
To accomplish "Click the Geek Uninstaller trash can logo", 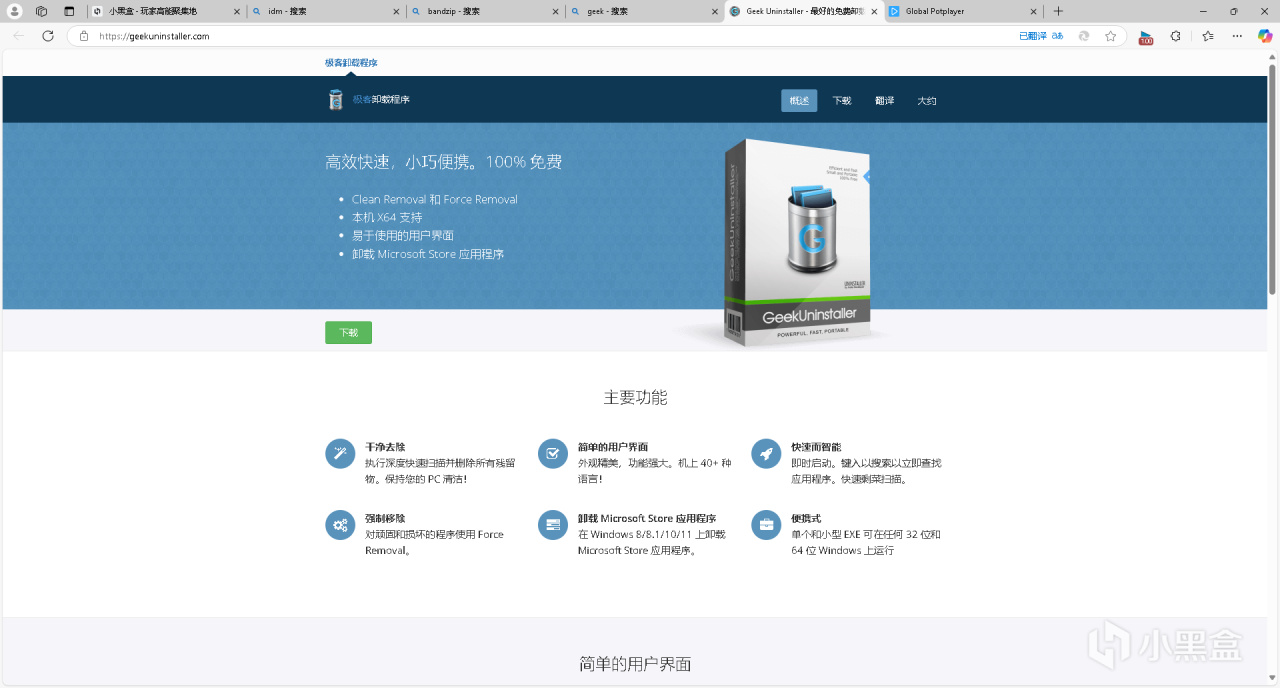I will click(336, 99).
